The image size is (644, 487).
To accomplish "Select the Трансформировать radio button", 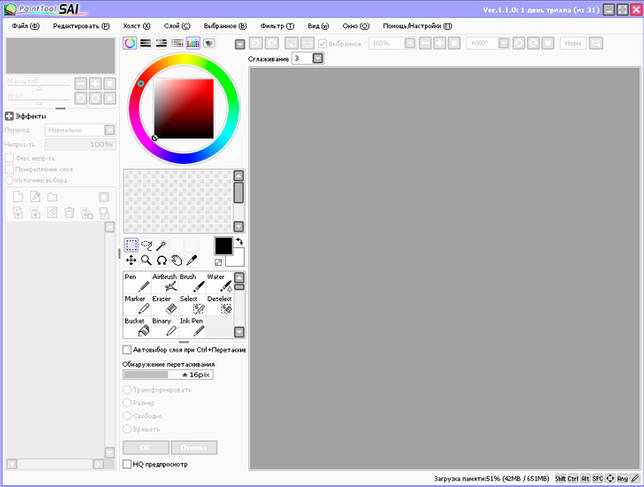I will point(127,389).
